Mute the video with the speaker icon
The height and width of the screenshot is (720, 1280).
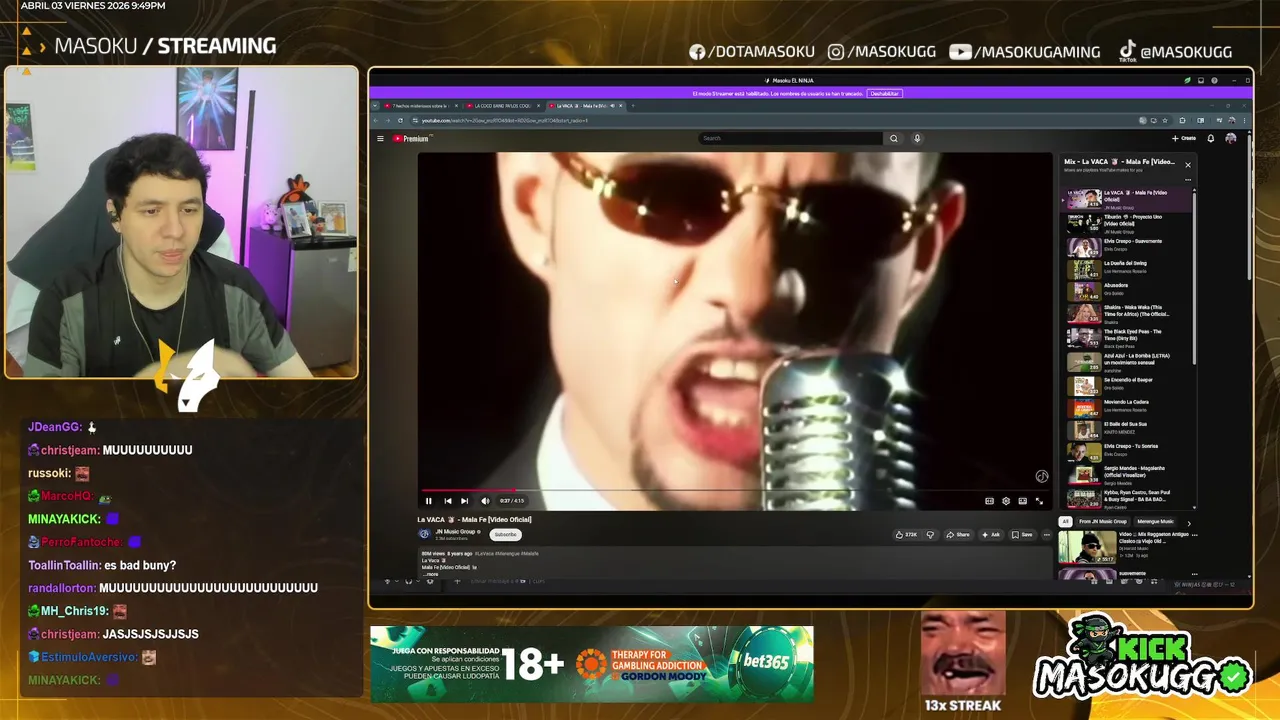(x=485, y=501)
